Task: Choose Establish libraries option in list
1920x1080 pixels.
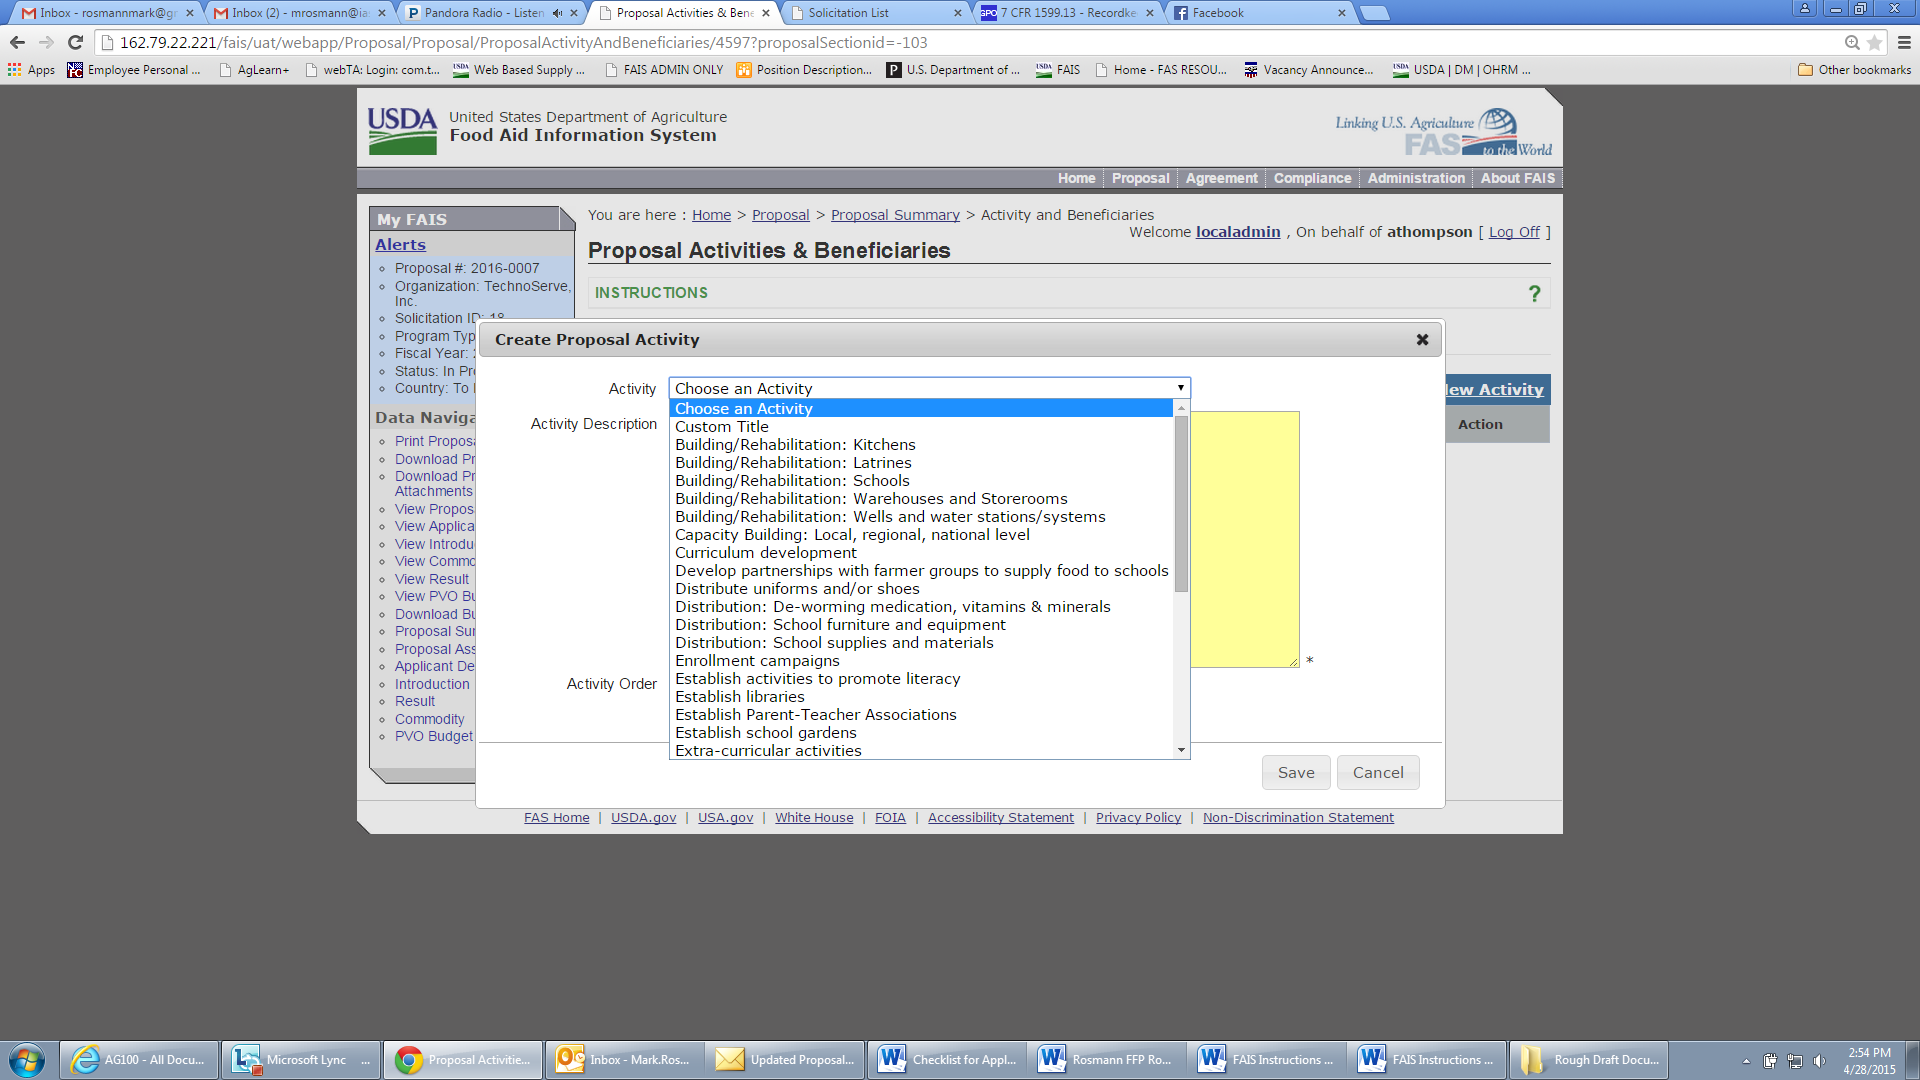Action: pyautogui.click(x=739, y=697)
